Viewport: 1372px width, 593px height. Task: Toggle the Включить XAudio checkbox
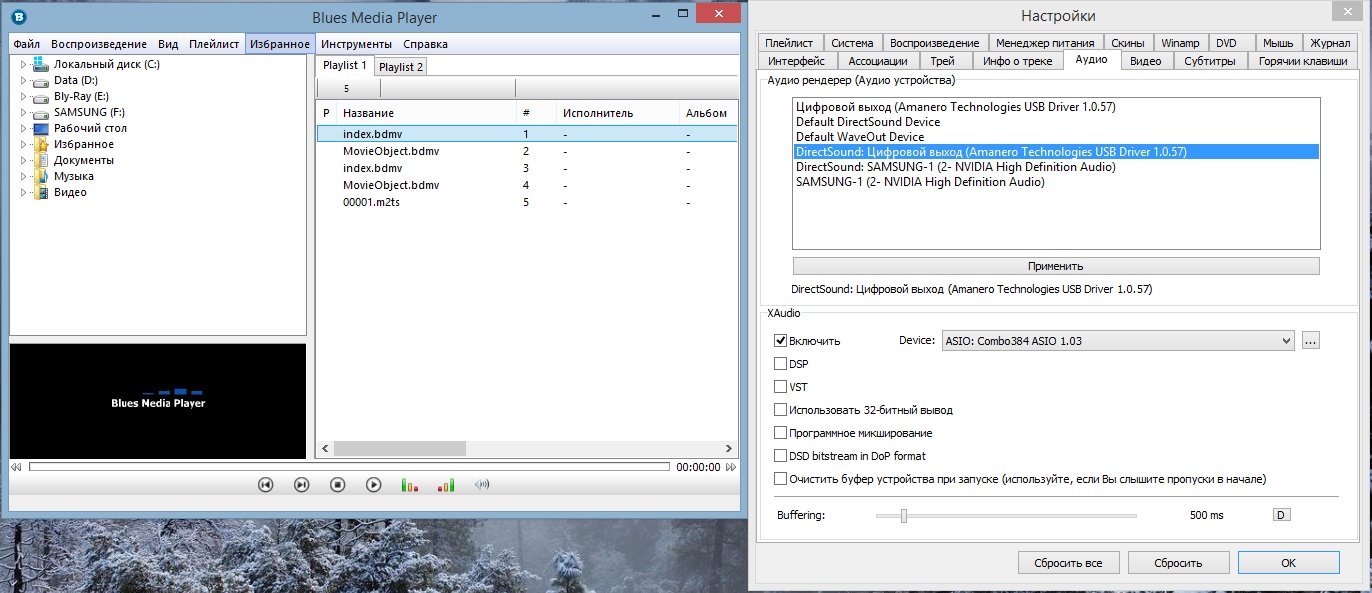click(x=780, y=341)
